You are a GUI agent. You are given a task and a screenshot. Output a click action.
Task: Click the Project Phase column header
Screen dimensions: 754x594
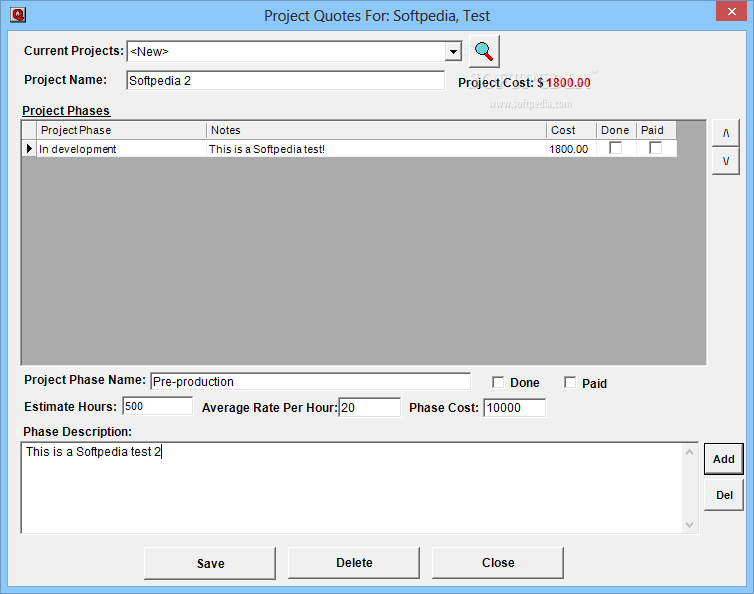(122, 130)
